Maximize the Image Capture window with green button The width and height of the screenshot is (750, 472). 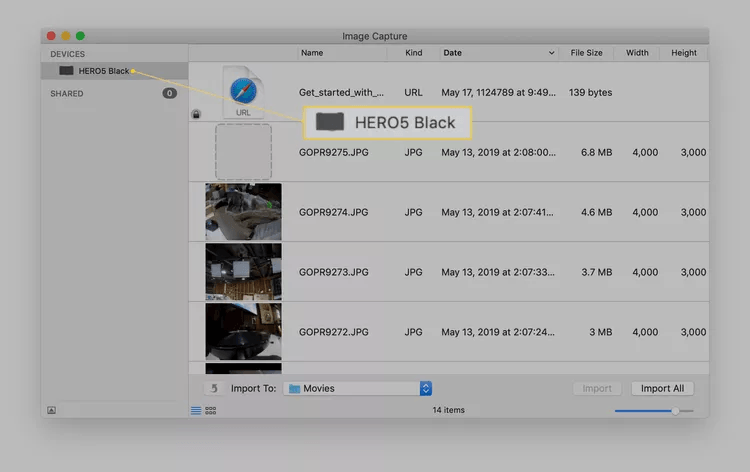pyautogui.click(x=80, y=36)
